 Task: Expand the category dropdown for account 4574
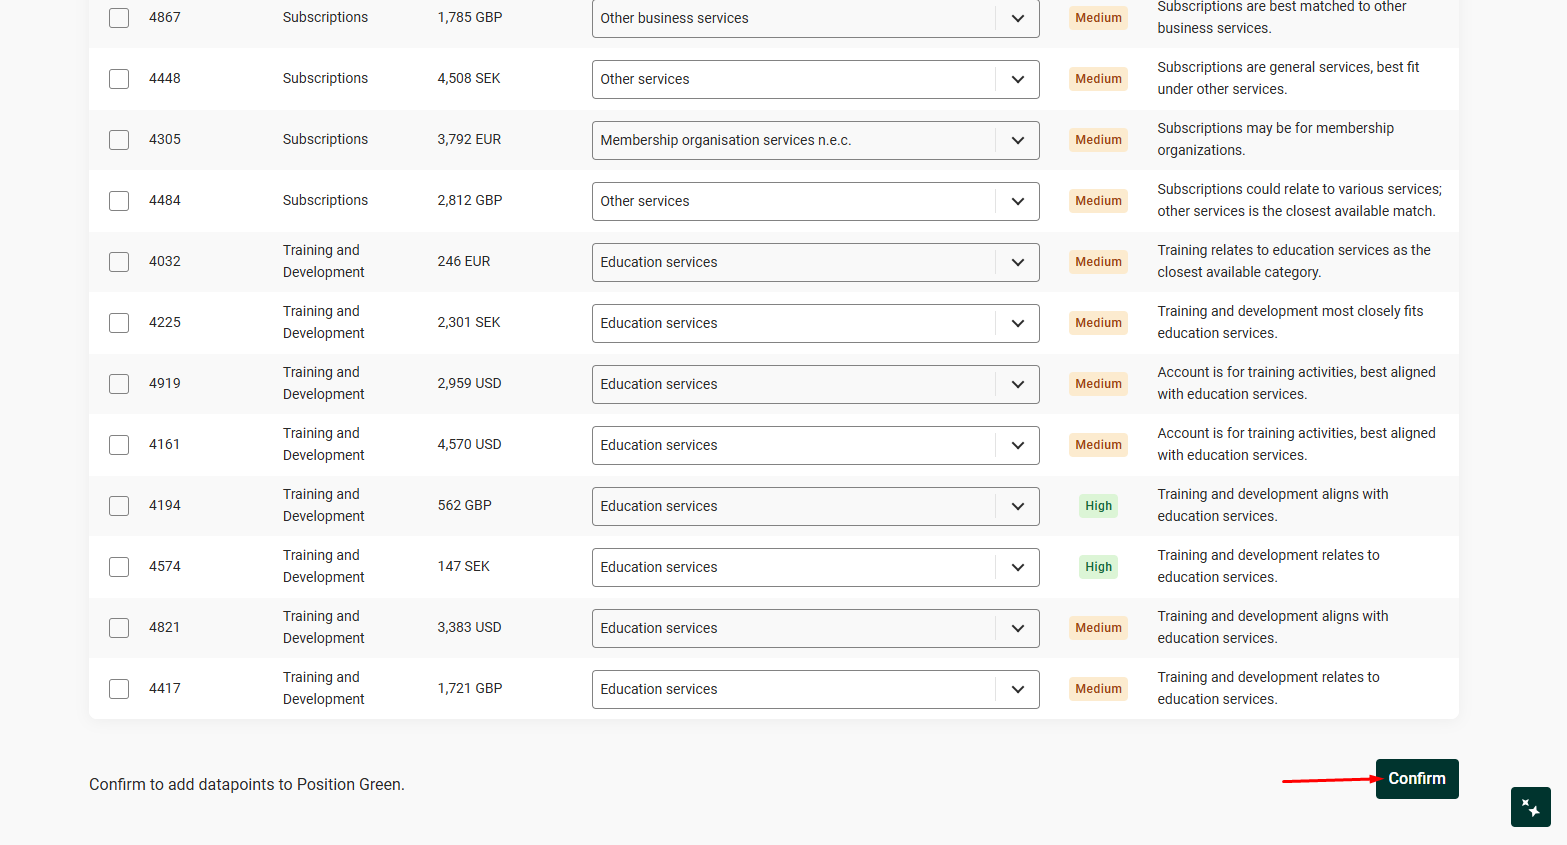(815, 568)
